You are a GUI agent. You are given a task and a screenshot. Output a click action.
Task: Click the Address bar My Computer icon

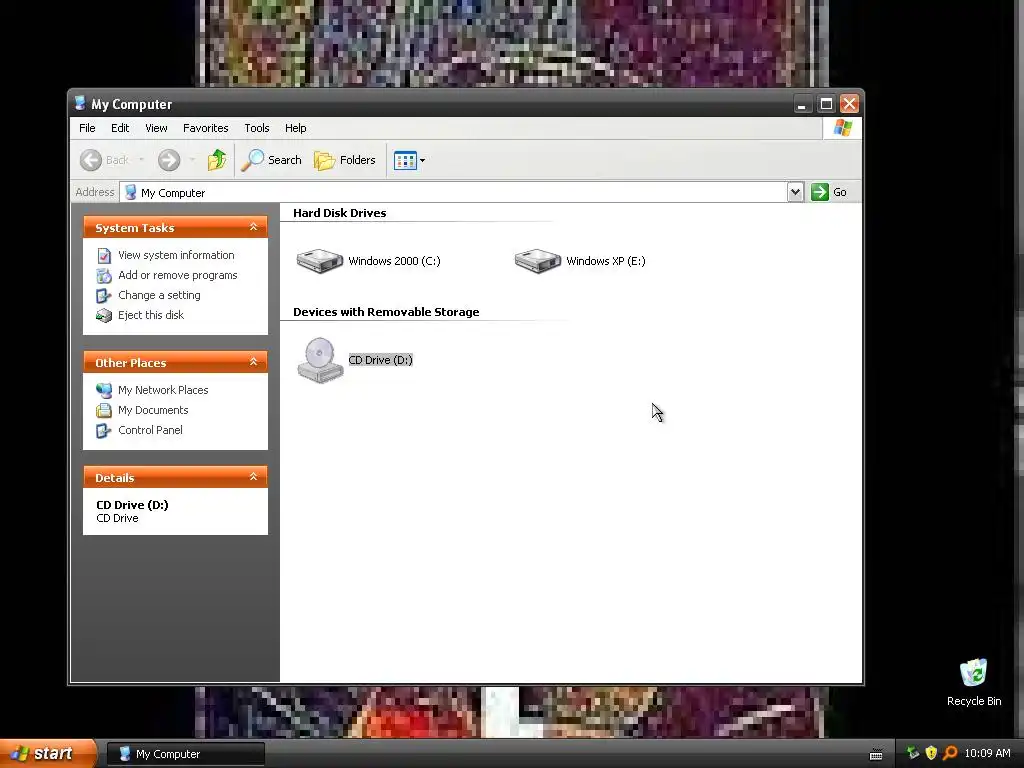[x=131, y=192]
